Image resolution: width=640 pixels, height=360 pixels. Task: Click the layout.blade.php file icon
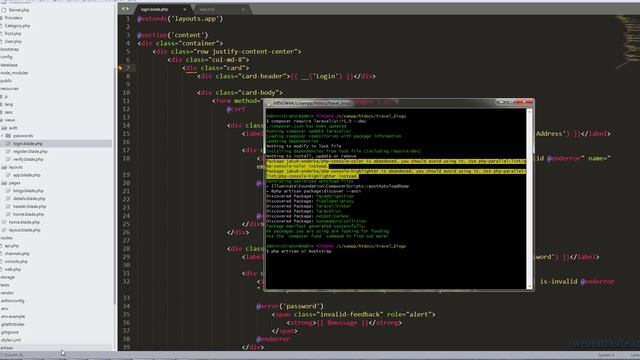tap(4, 230)
